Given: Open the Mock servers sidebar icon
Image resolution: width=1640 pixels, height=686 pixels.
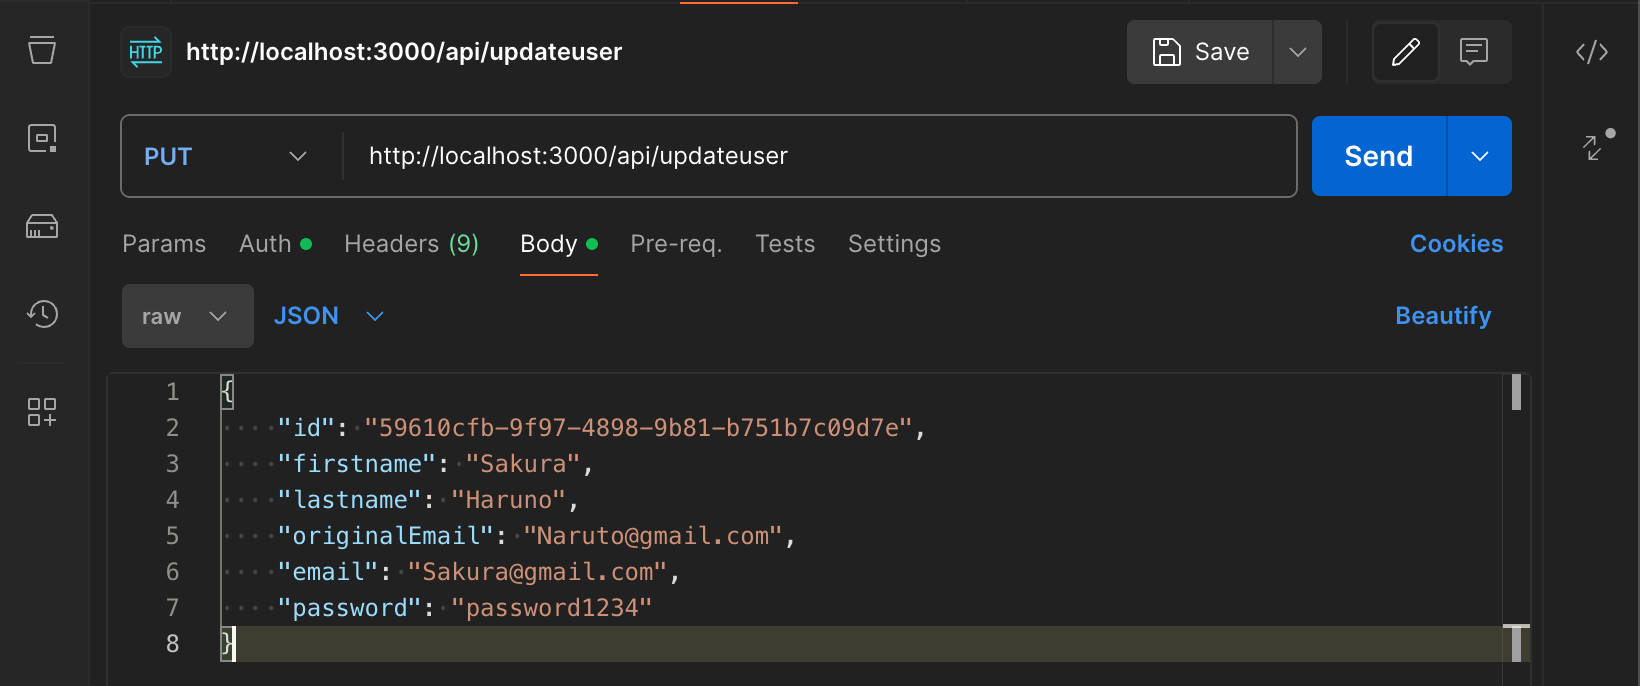Looking at the screenshot, I should click(42, 226).
